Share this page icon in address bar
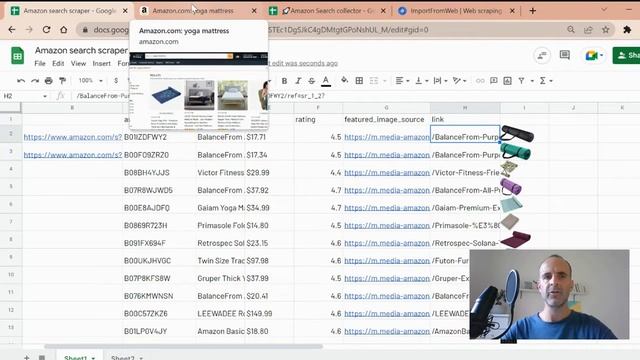 click(588, 29)
